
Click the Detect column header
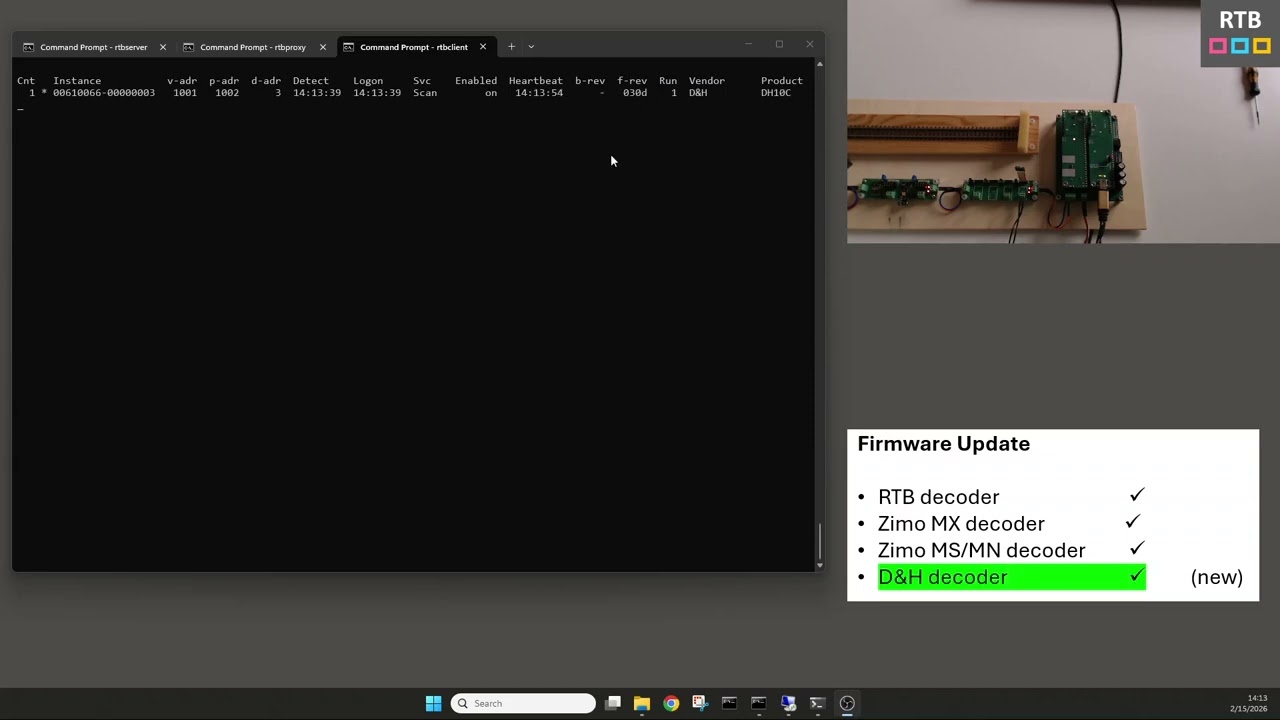311,81
